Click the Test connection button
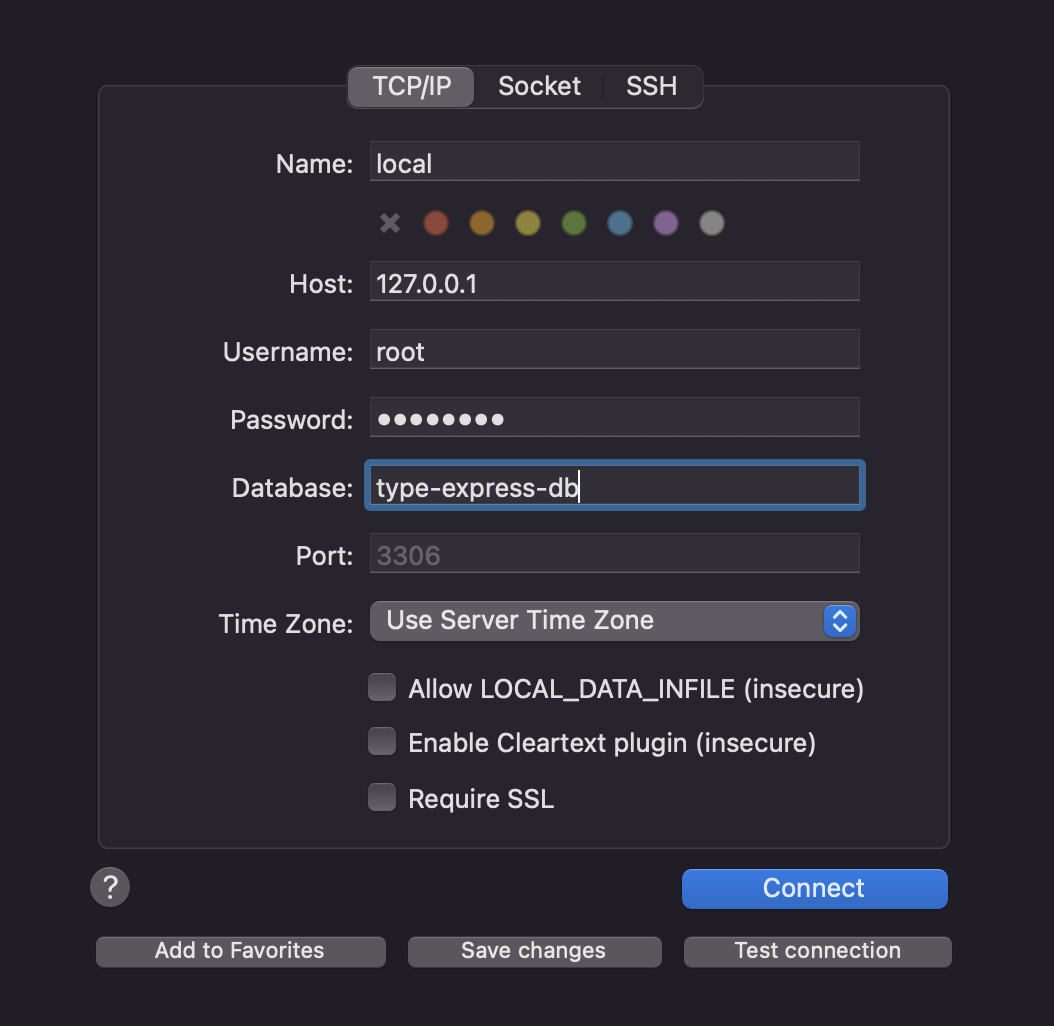The width and height of the screenshot is (1054, 1026). point(817,951)
